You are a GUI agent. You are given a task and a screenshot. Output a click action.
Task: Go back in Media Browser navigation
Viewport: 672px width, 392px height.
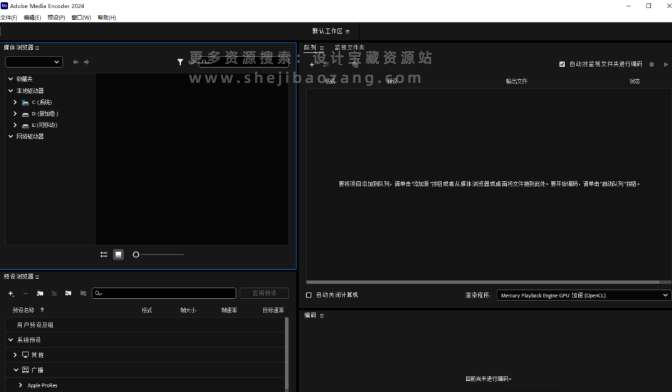click(x=76, y=62)
